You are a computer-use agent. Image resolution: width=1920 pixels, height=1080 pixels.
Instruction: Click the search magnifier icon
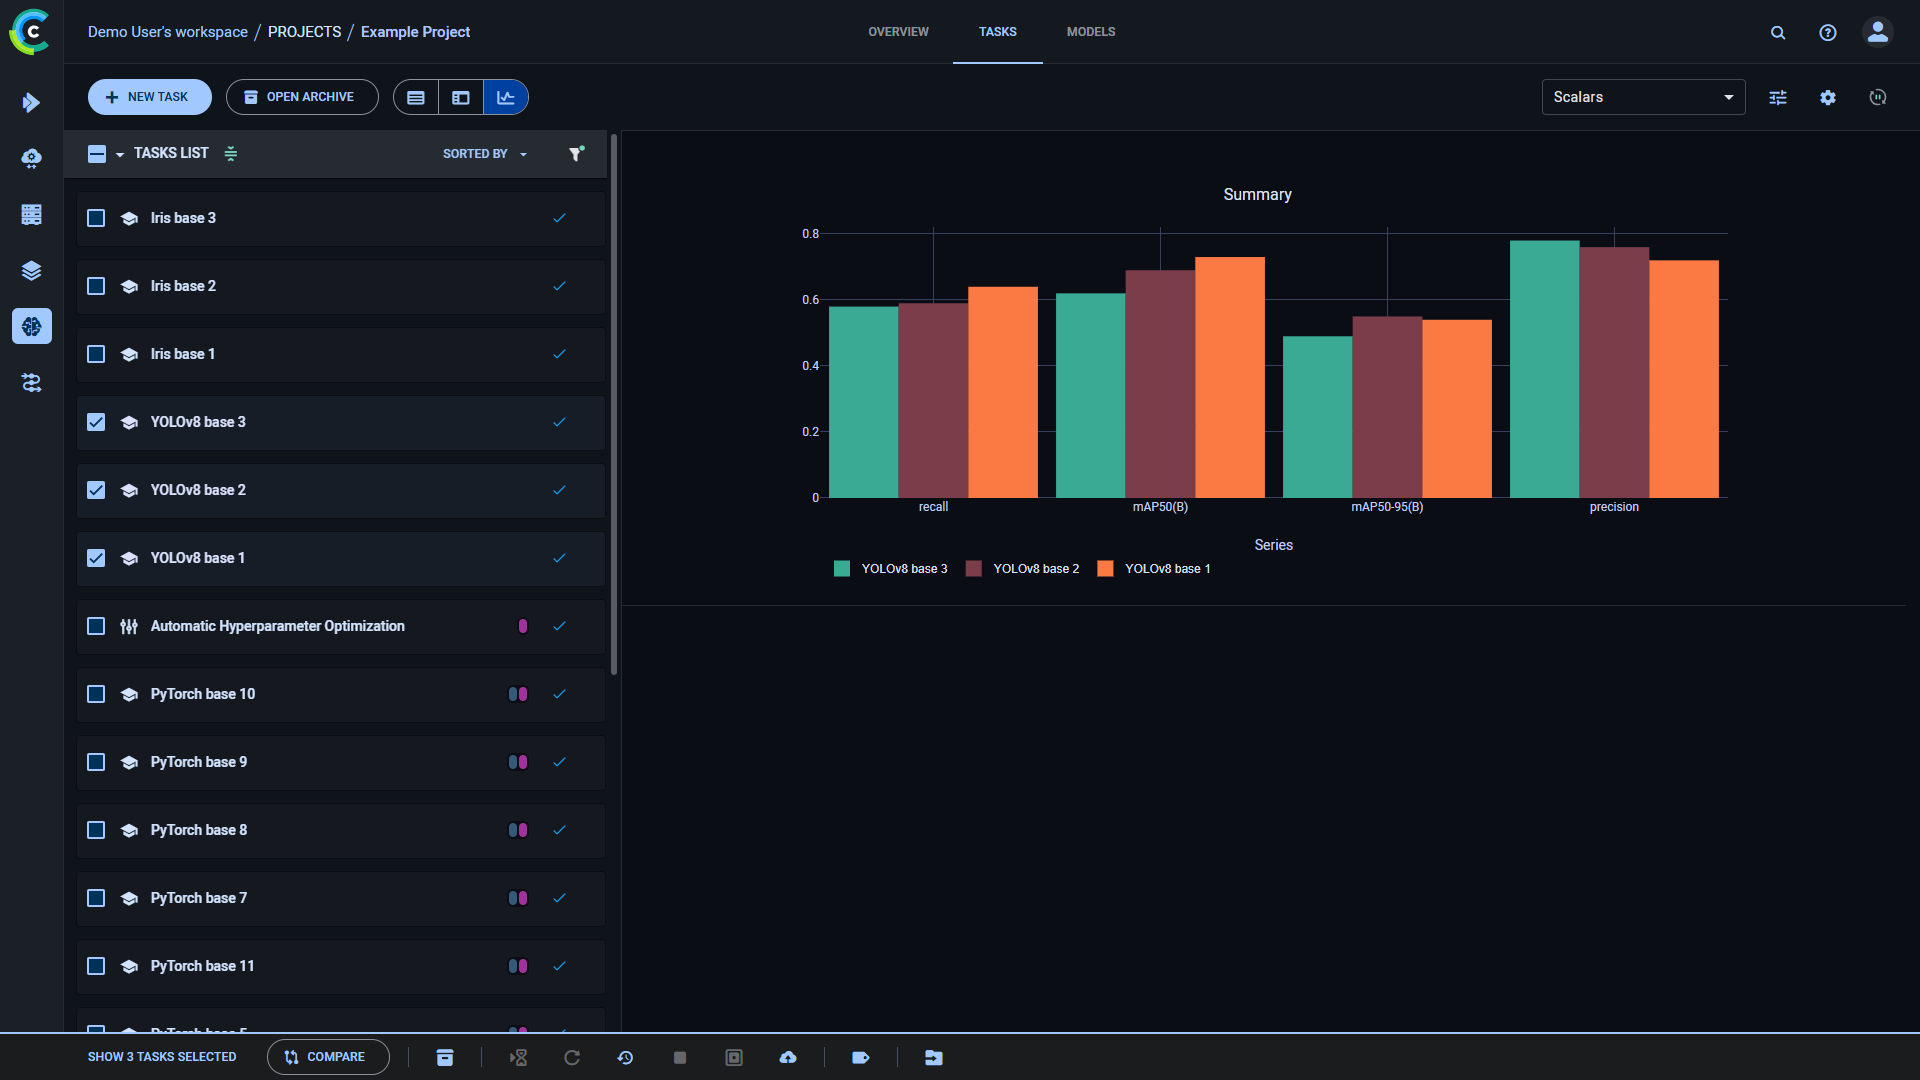pyautogui.click(x=1778, y=32)
